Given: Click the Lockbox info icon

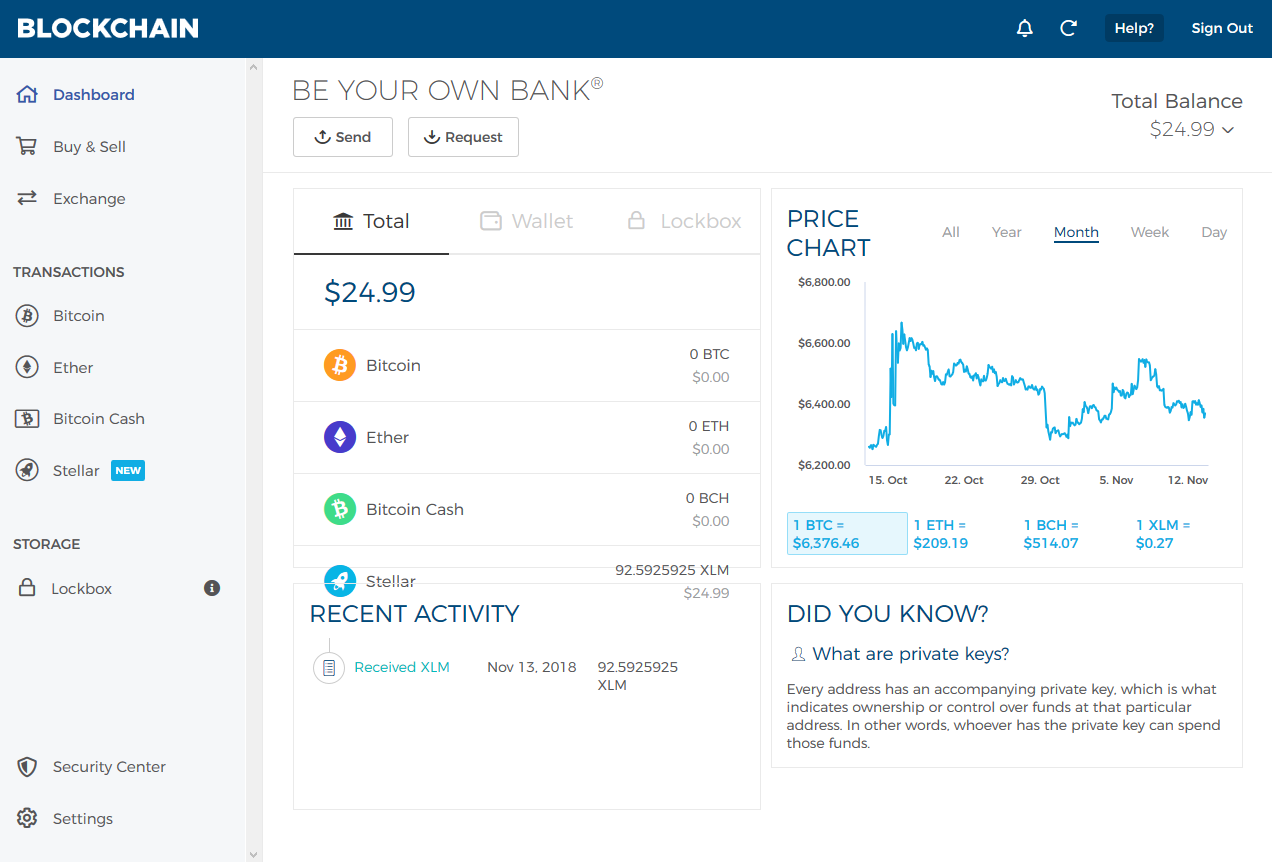Looking at the screenshot, I should [212, 588].
